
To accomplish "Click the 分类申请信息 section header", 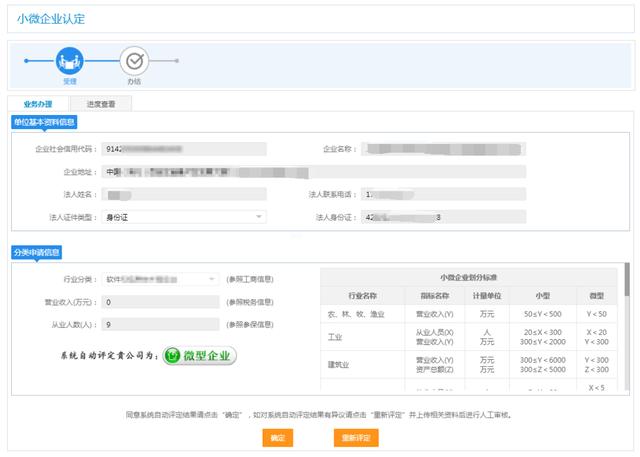I will click(x=37, y=252).
